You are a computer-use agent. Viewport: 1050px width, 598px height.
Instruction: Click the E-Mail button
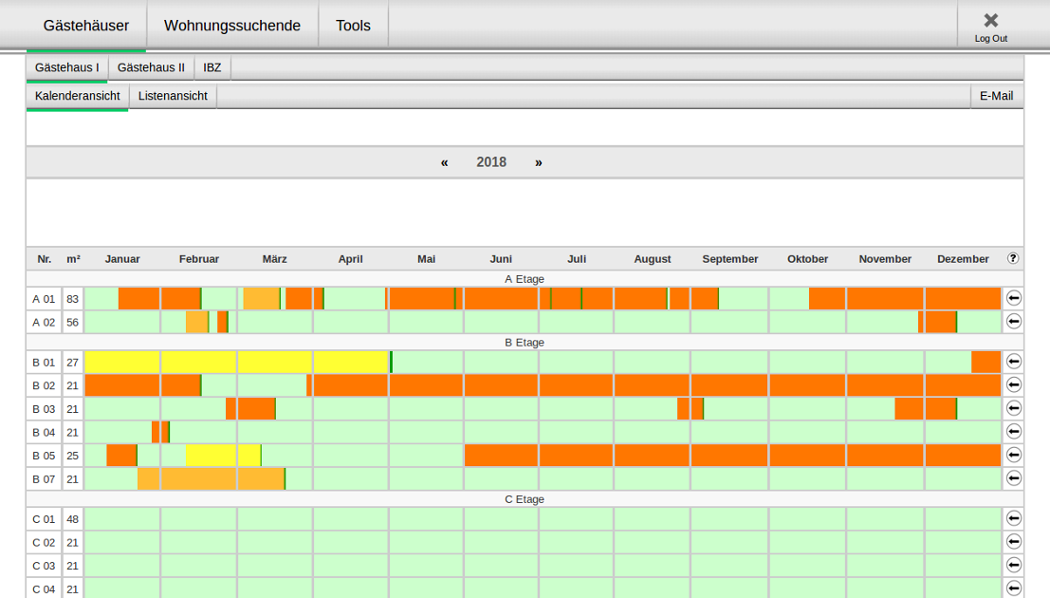coord(996,96)
